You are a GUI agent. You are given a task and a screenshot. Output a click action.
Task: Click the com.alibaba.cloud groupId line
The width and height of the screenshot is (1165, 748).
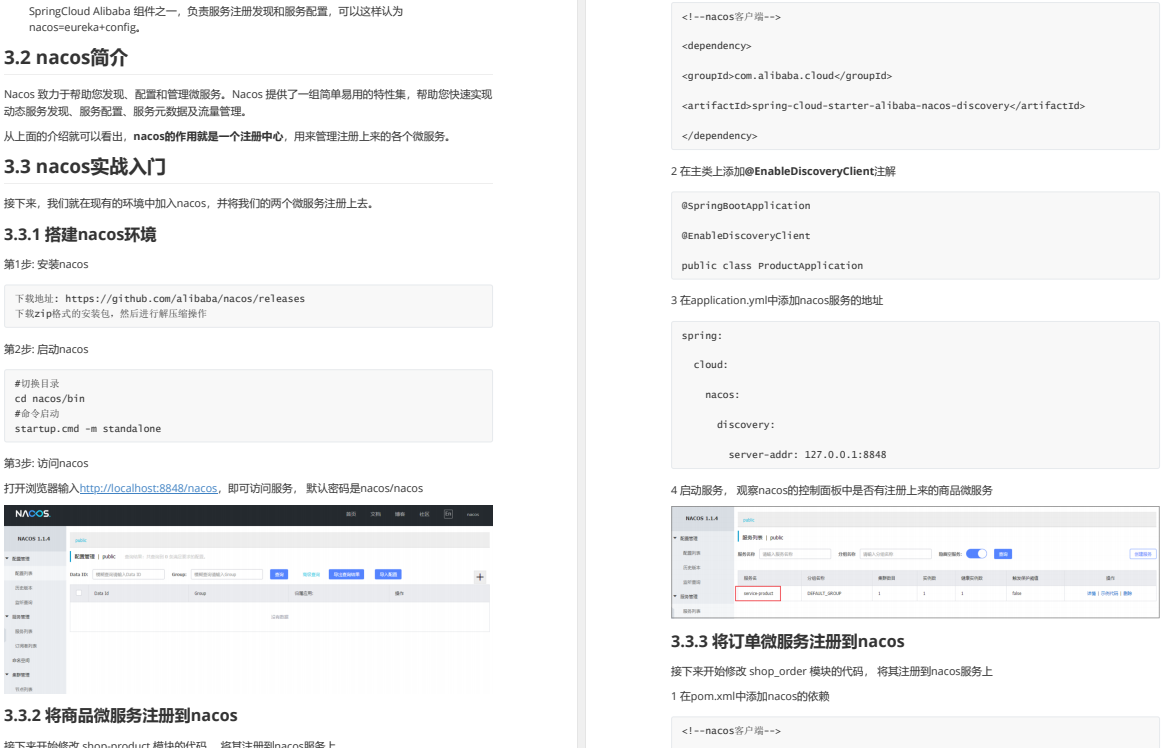pos(787,76)
